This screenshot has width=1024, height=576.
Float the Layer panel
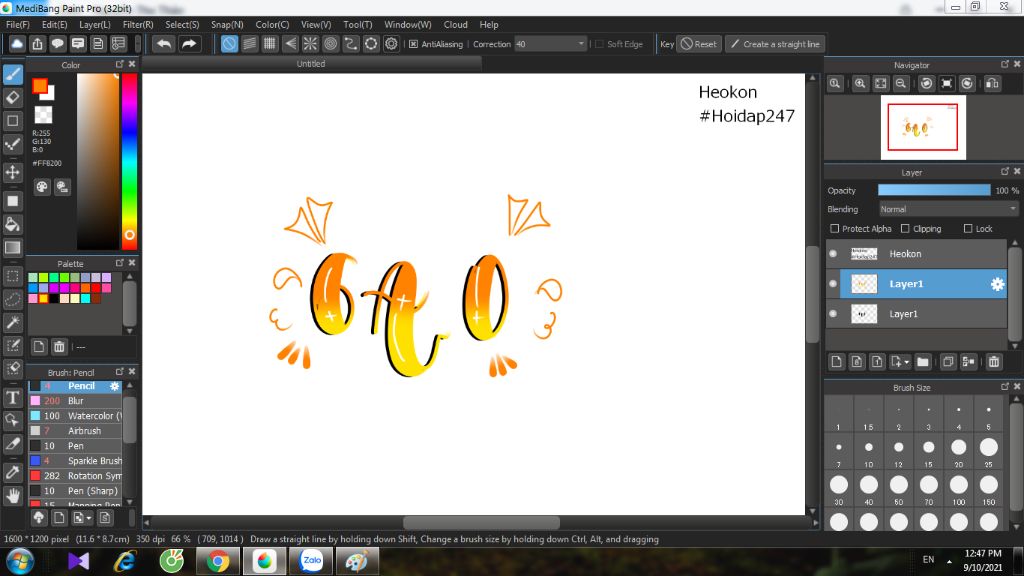pyautogui.click(x=1004, y=171)
